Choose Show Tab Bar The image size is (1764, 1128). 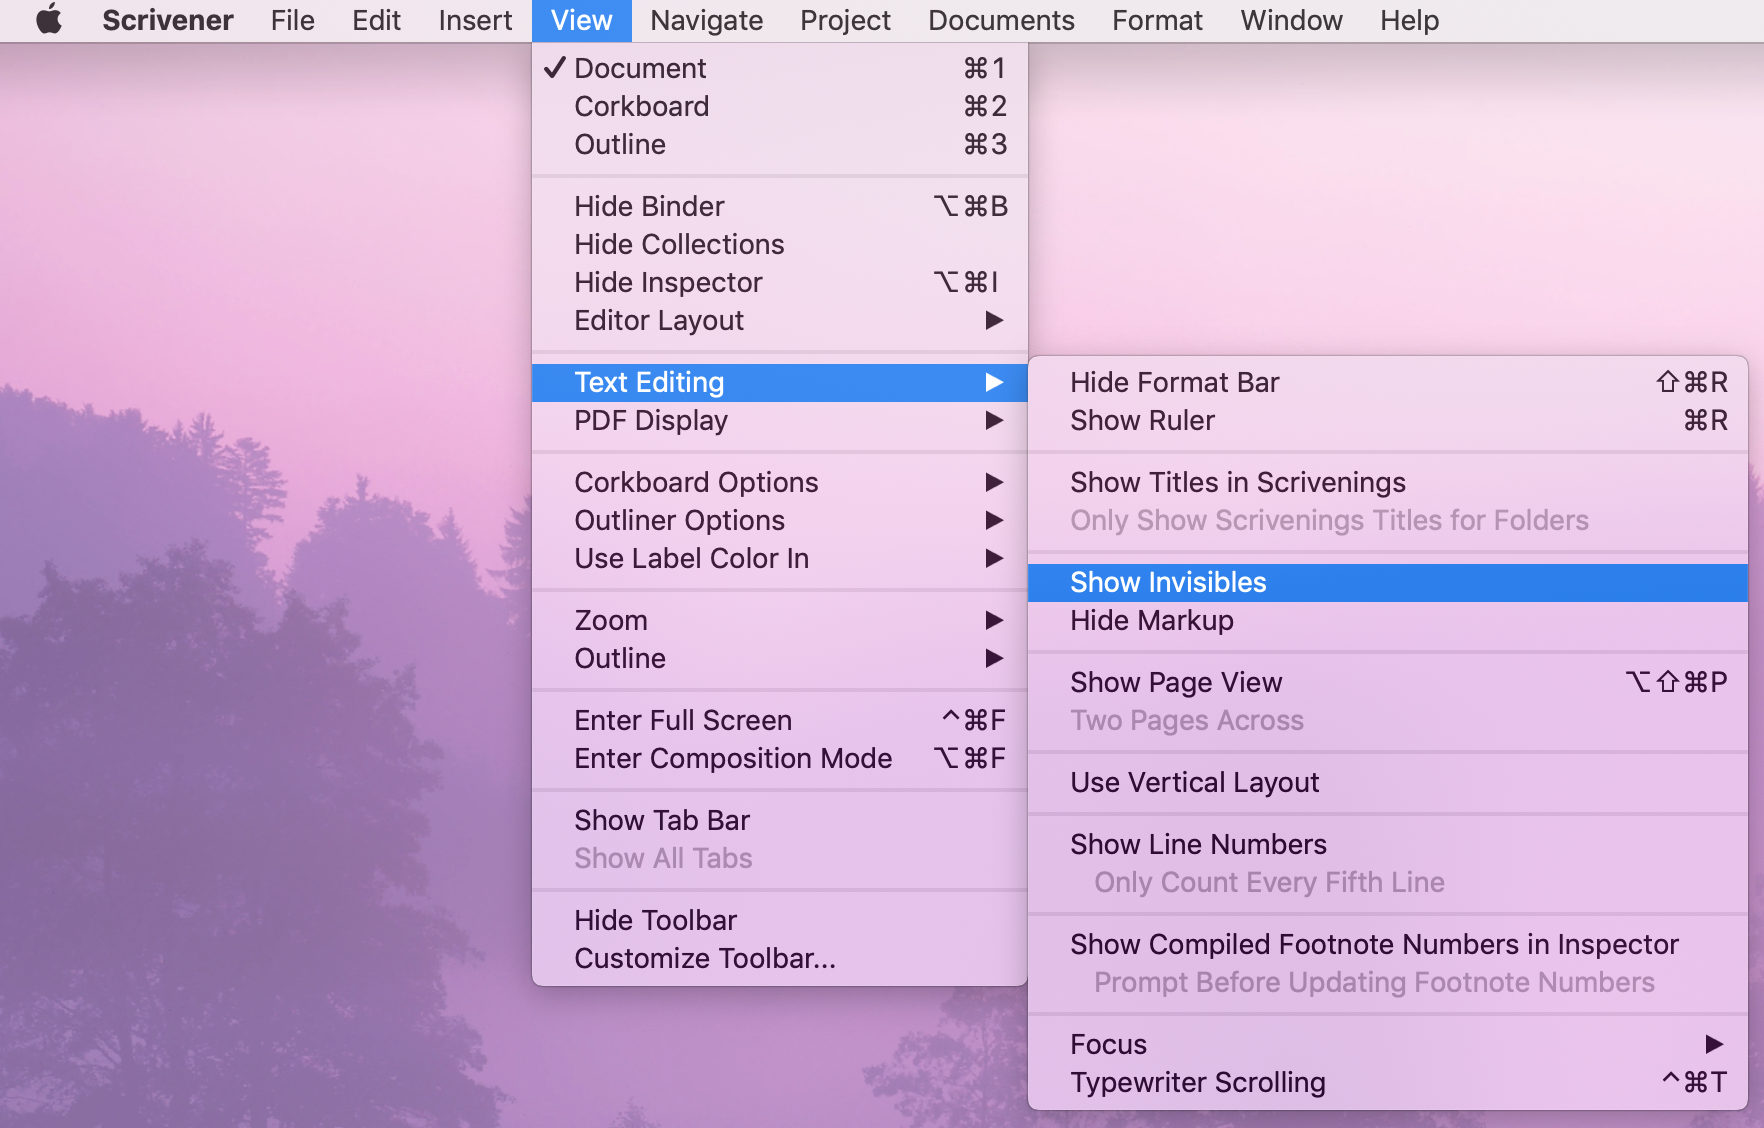click(x=780, y=820)
